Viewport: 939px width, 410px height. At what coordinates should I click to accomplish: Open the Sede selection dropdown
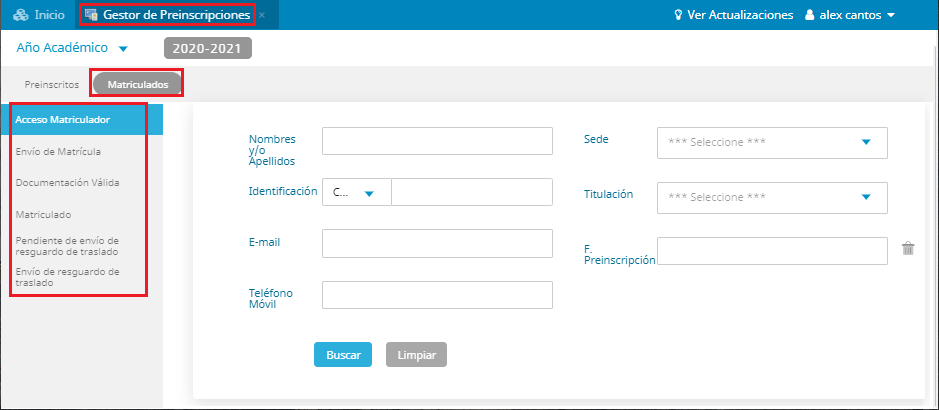(x=771, y=142)
